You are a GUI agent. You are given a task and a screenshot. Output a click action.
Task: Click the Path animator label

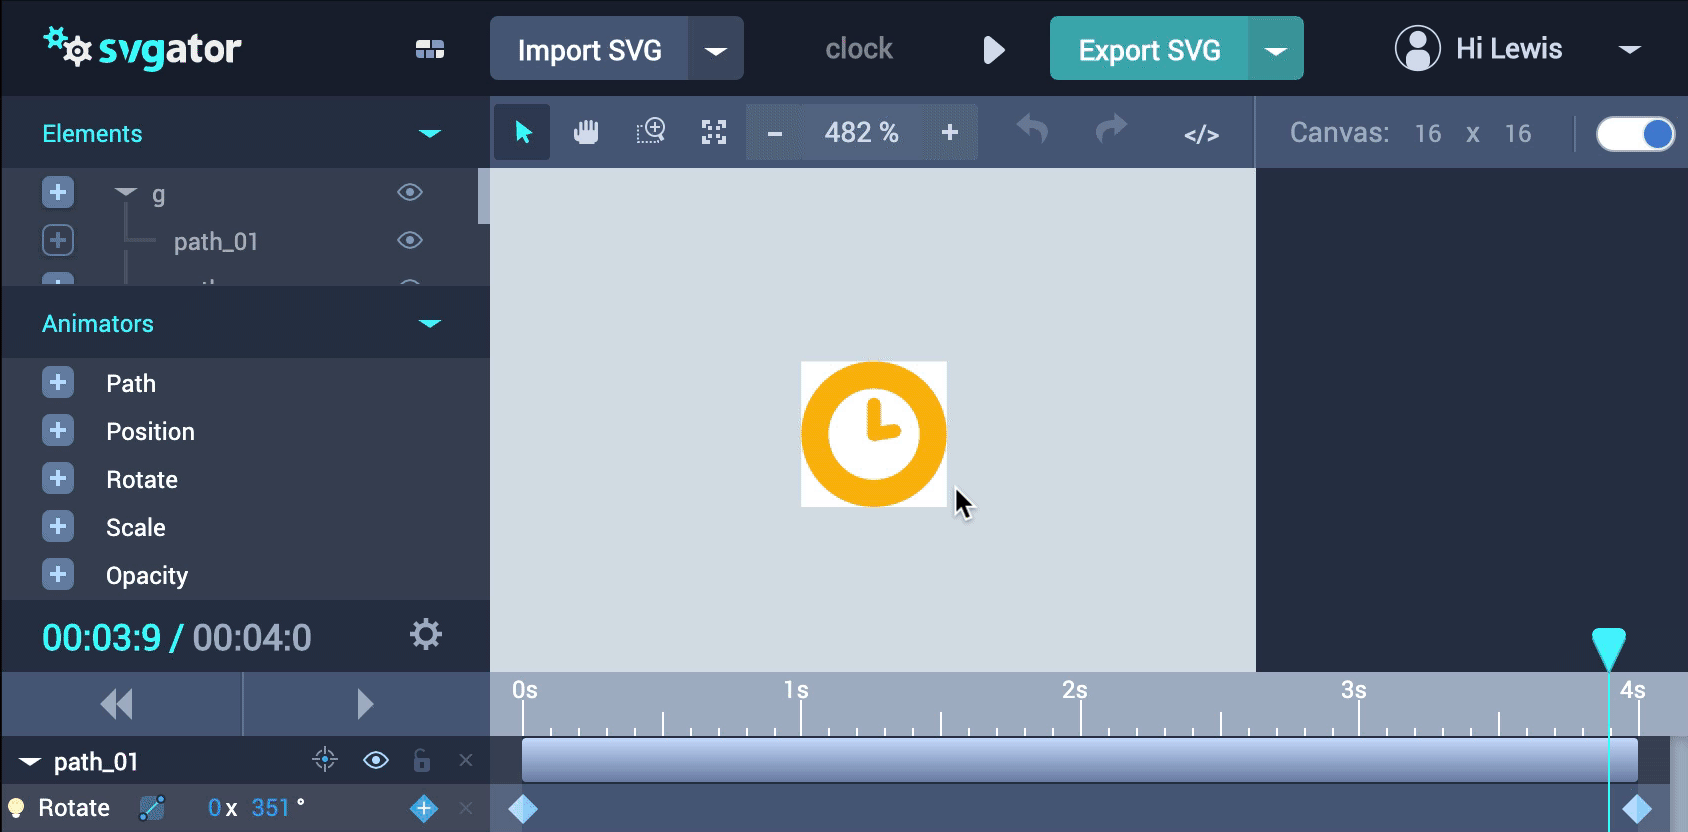pos(131,383)
